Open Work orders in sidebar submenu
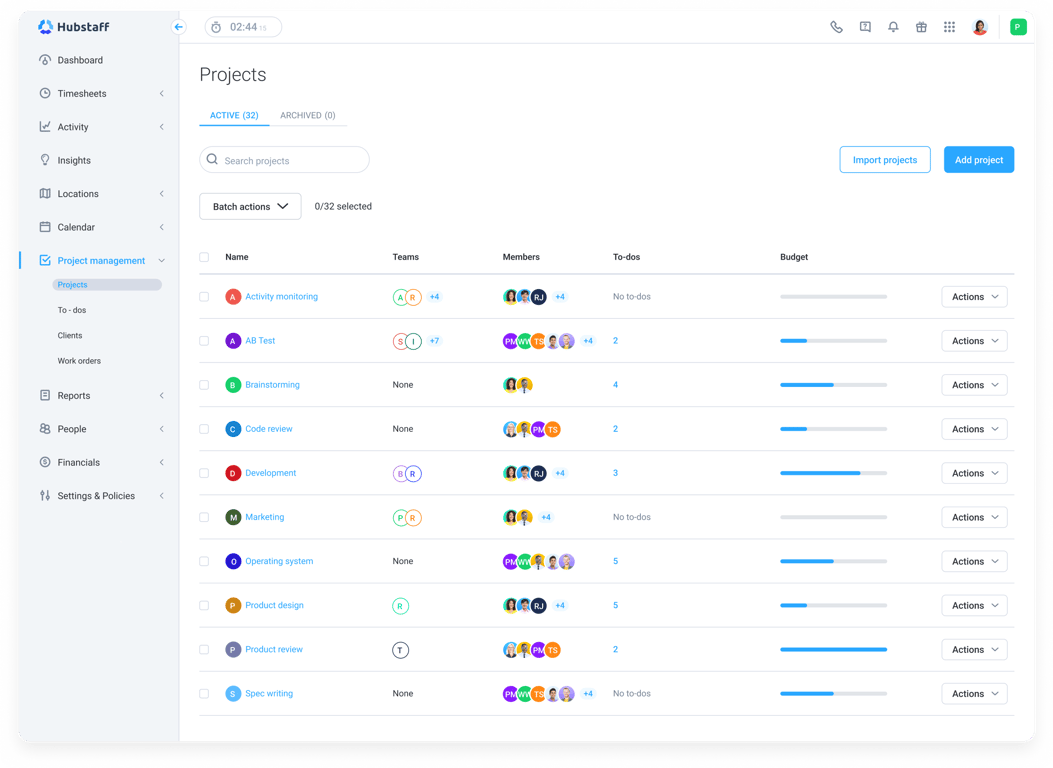Viewport: 1053px width, 768px height. click(x=79, y=361)
